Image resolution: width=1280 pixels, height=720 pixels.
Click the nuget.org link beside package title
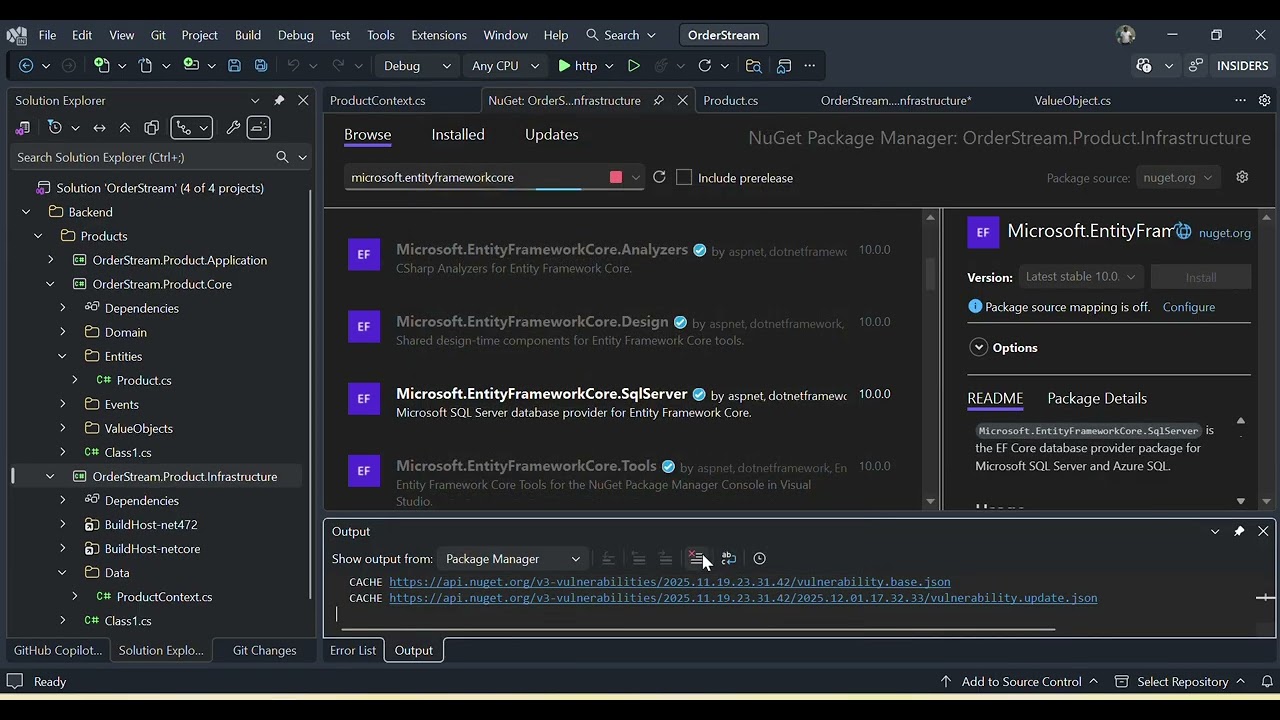click(x=1225, y=232)
